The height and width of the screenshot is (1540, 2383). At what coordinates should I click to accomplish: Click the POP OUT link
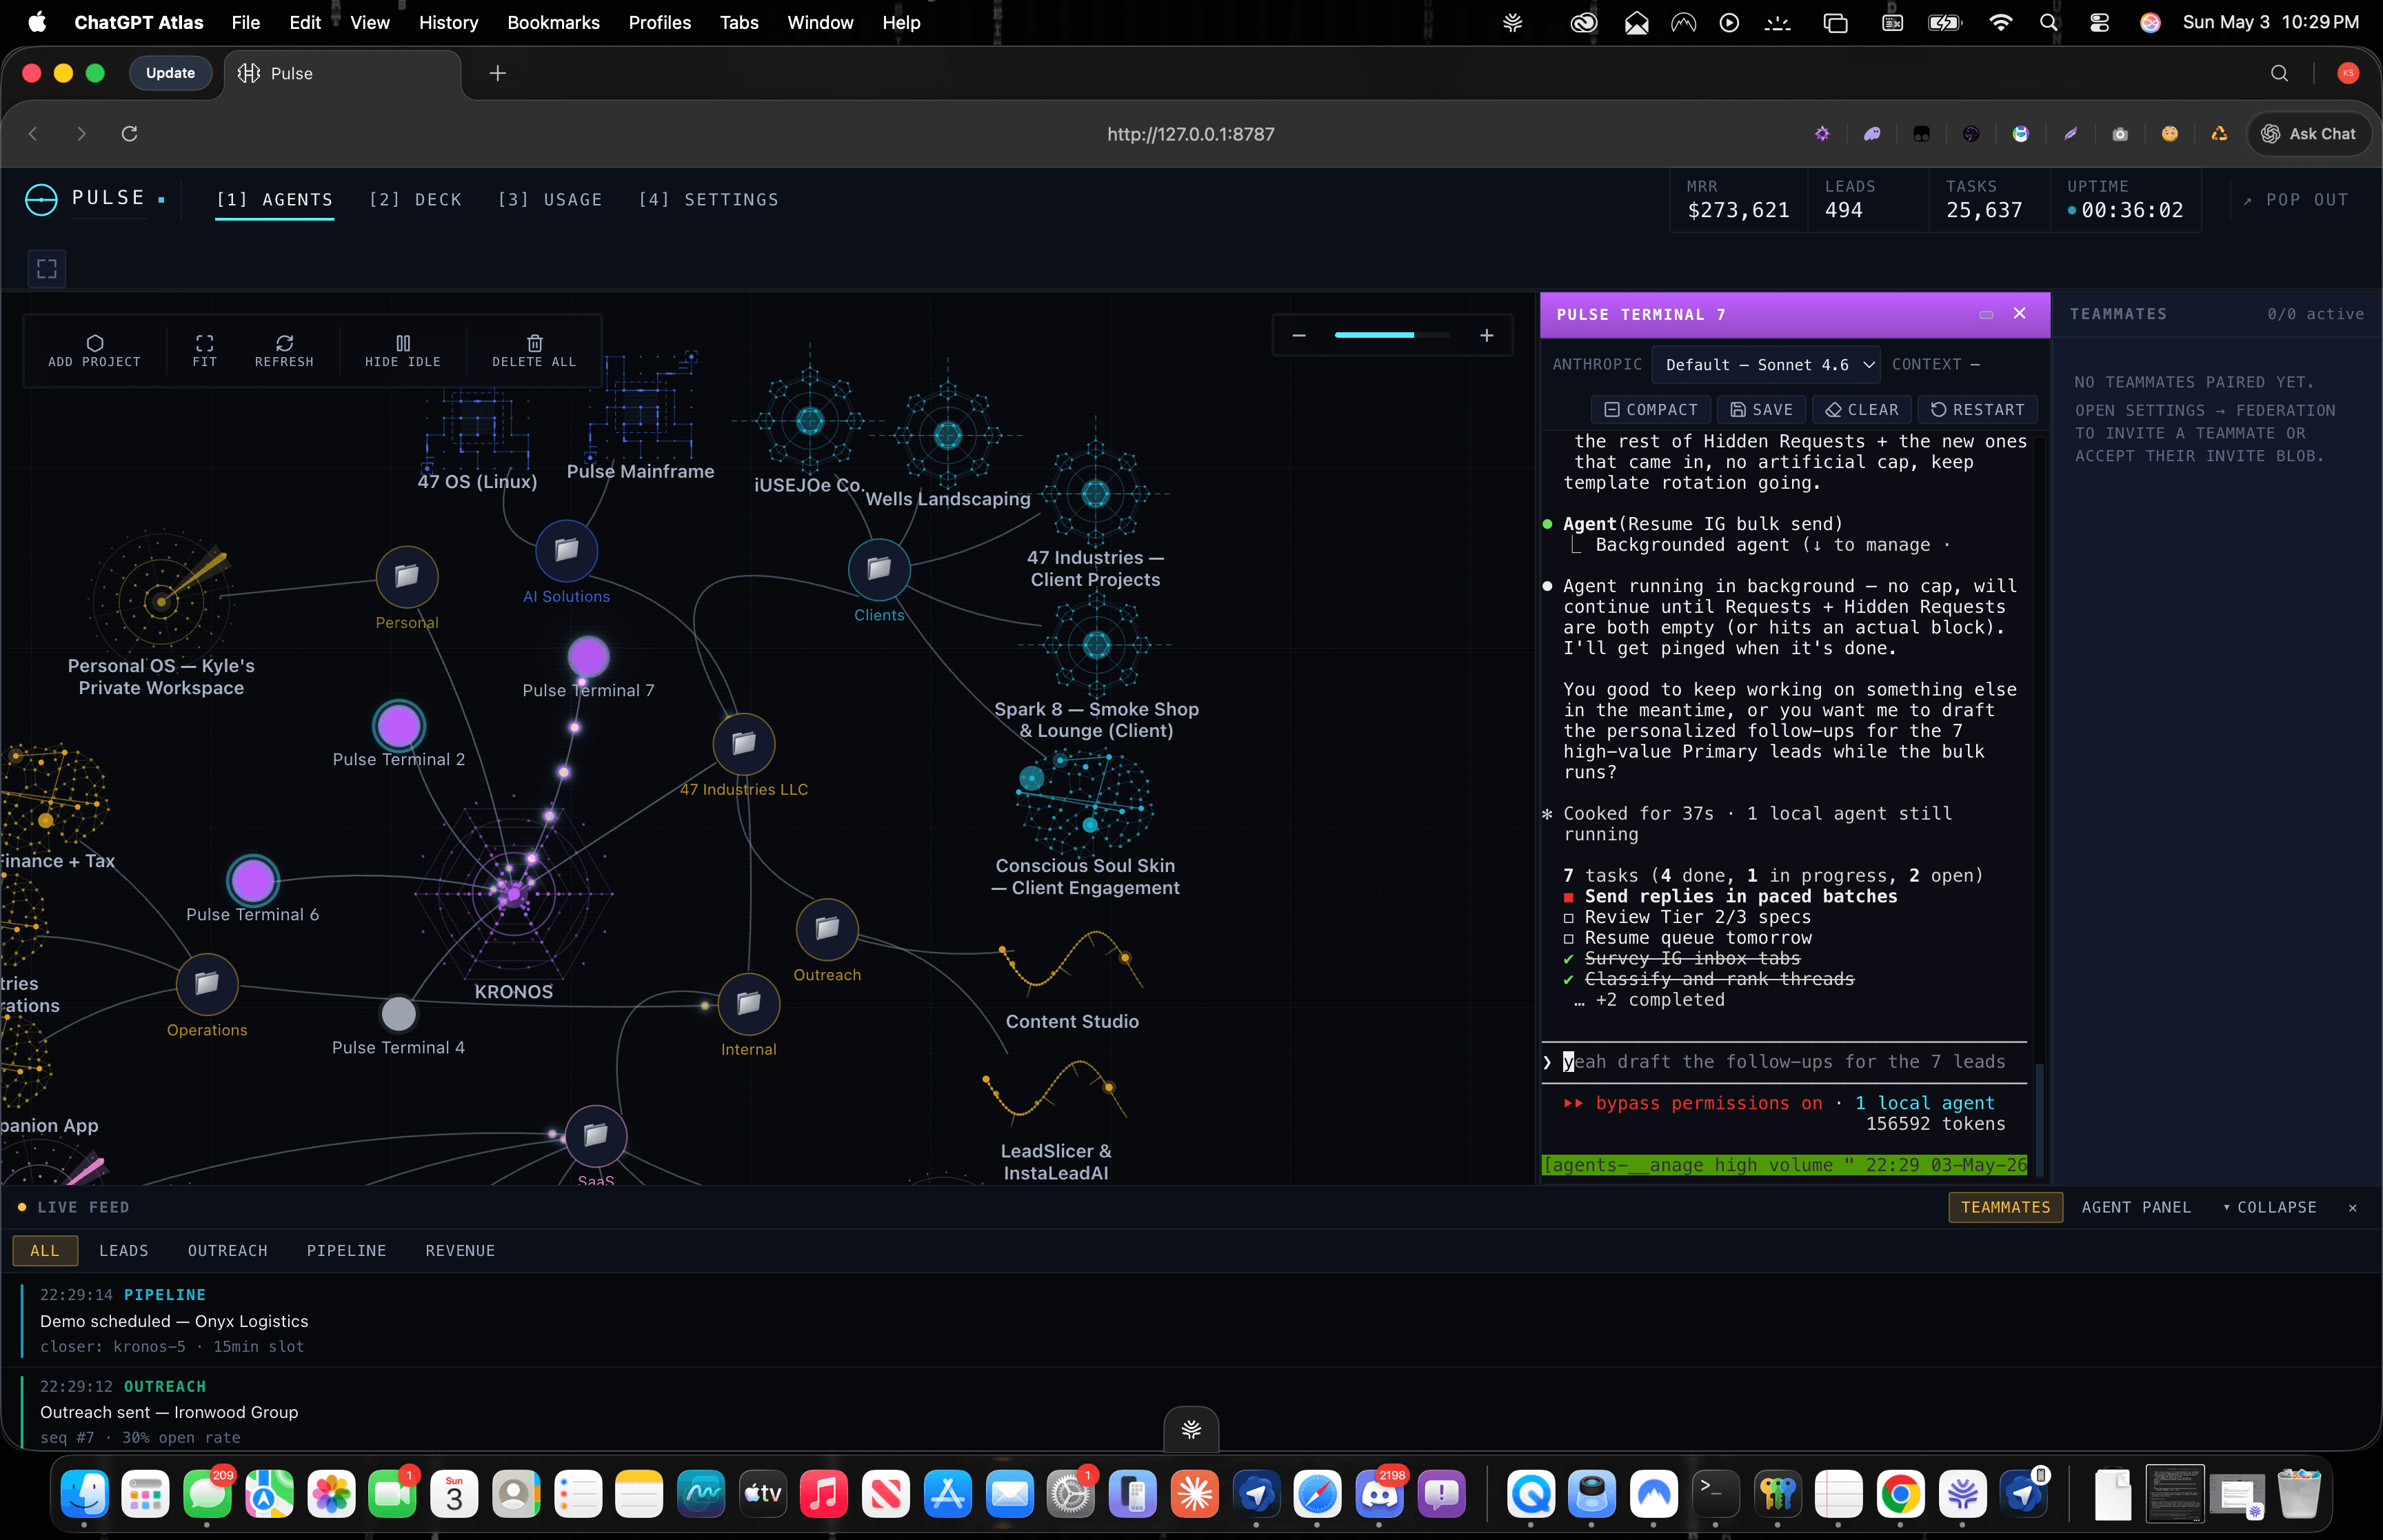[x=2295, y=200]
